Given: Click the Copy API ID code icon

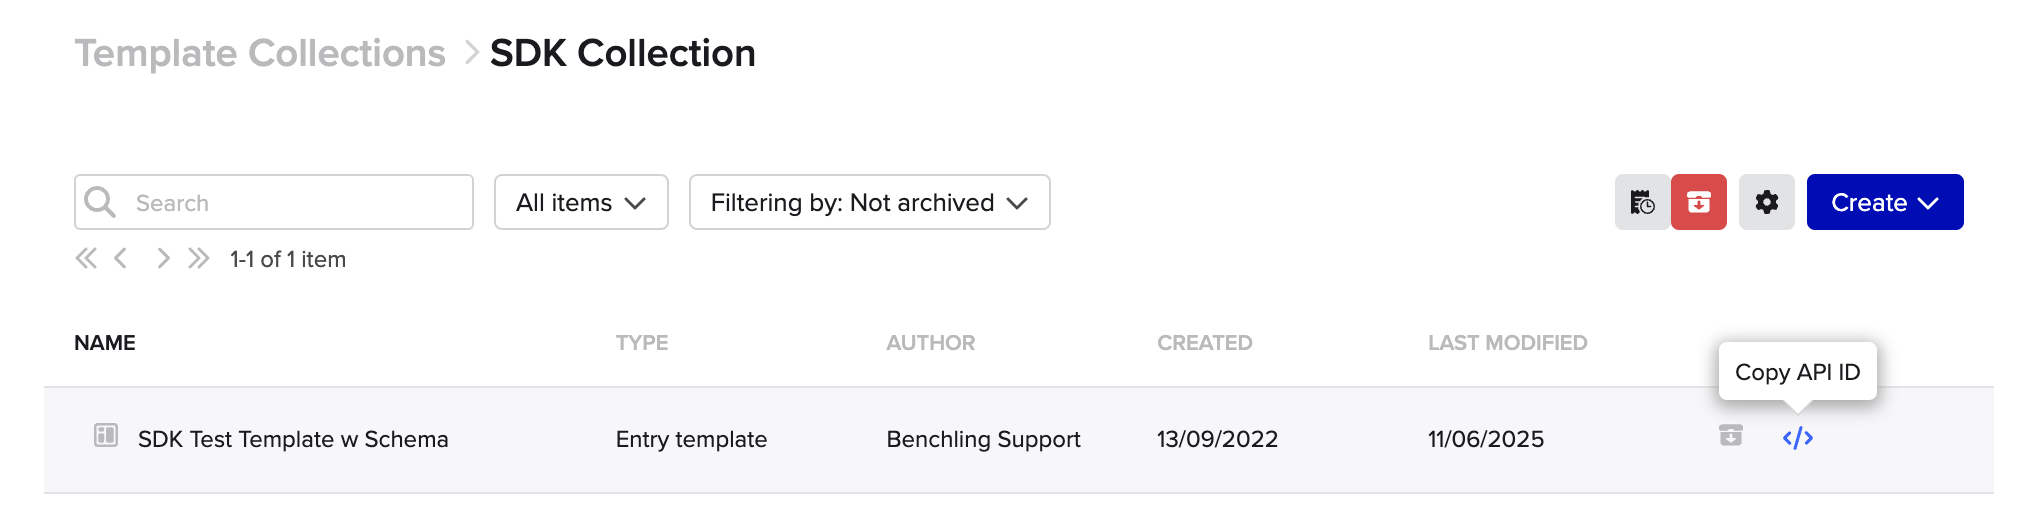Looking at the screenshot, I should [x=1797, y=438].
